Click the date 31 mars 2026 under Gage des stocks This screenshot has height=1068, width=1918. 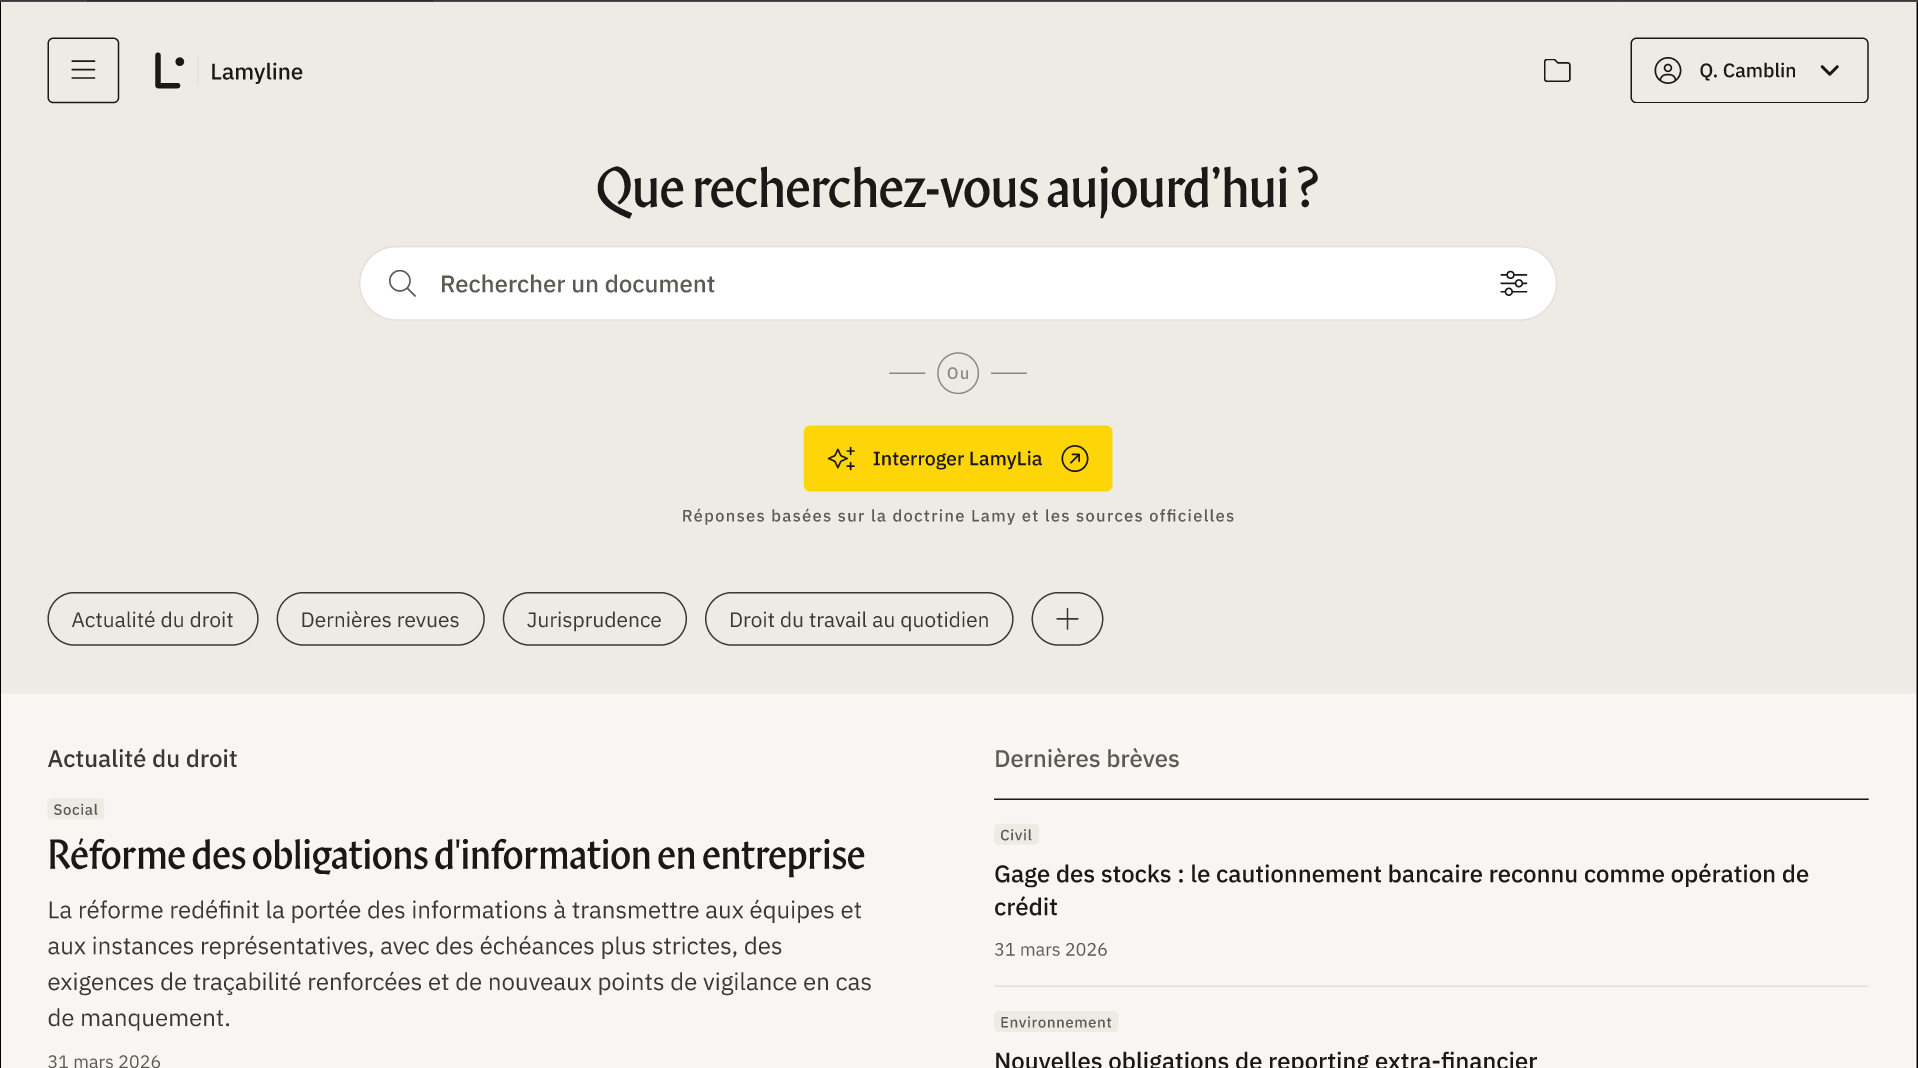point(1050,949)
